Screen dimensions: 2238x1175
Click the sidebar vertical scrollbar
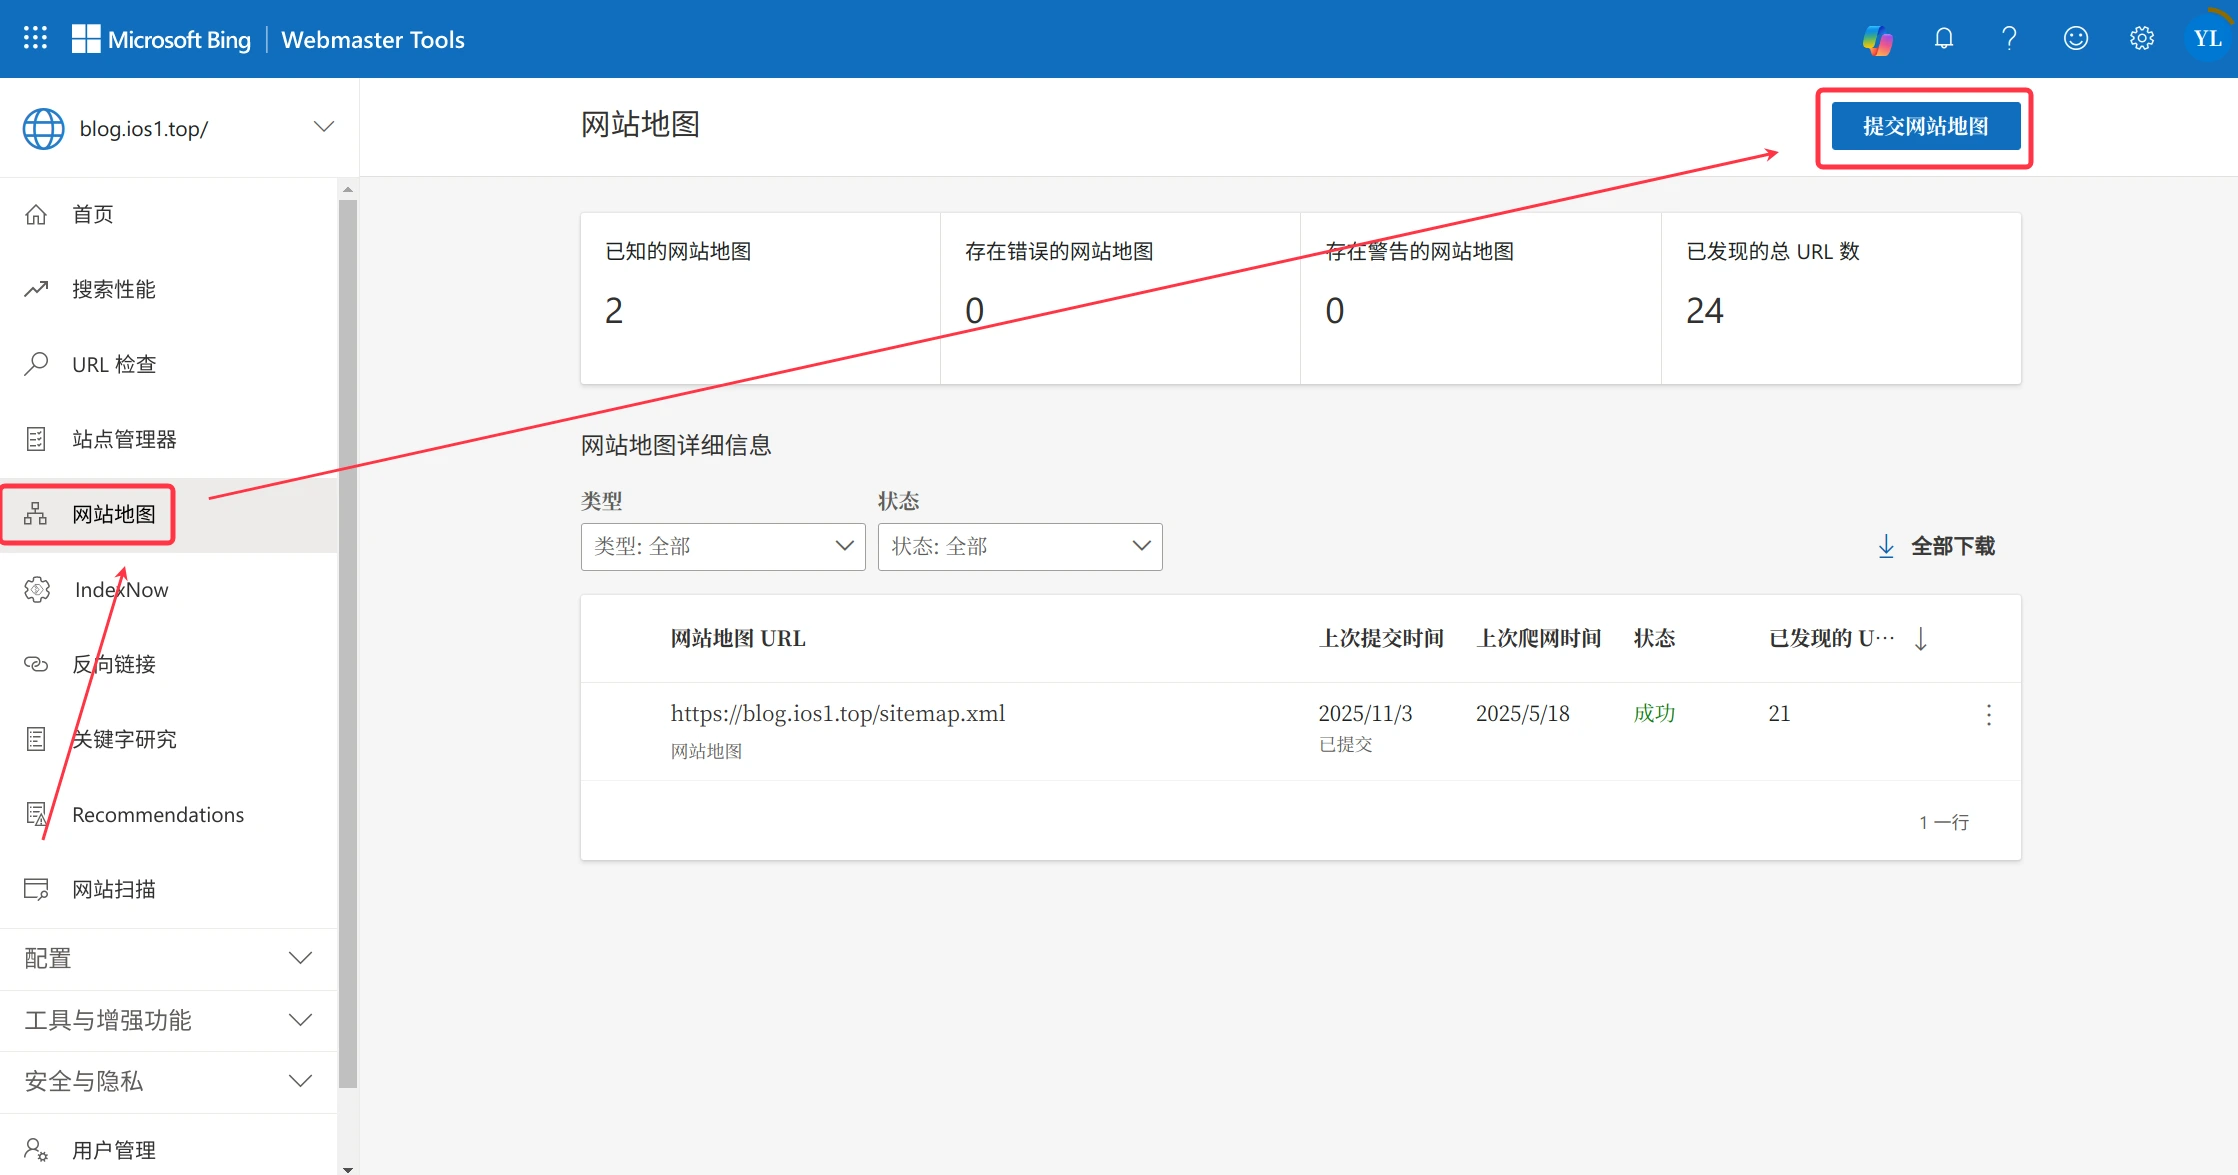coord(347,640)
